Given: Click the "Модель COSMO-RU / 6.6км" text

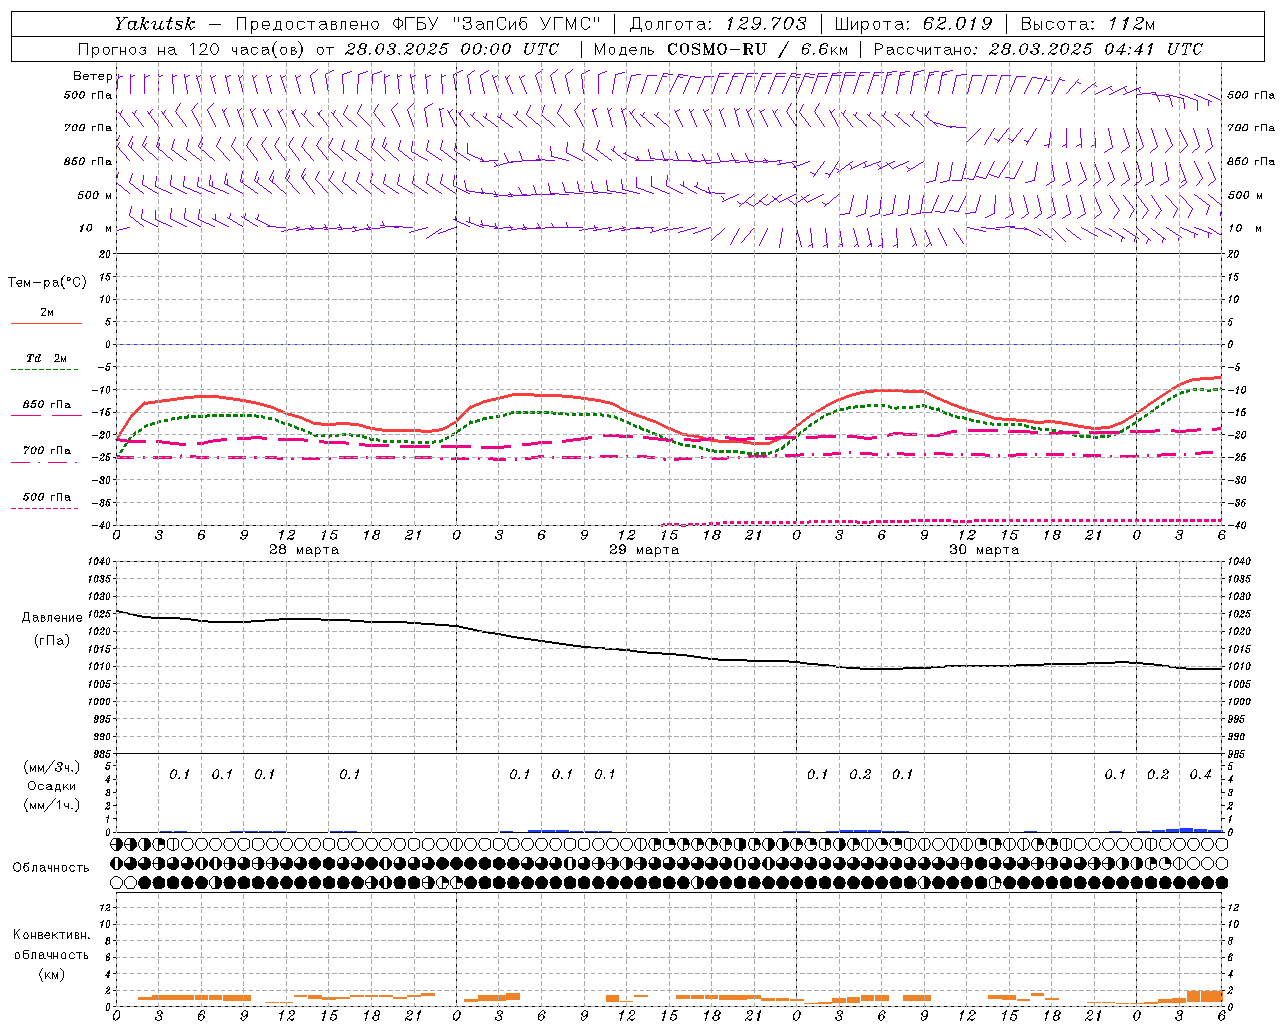Looking at the screenshot, I should pyautogui.click(x=720, y=49).
